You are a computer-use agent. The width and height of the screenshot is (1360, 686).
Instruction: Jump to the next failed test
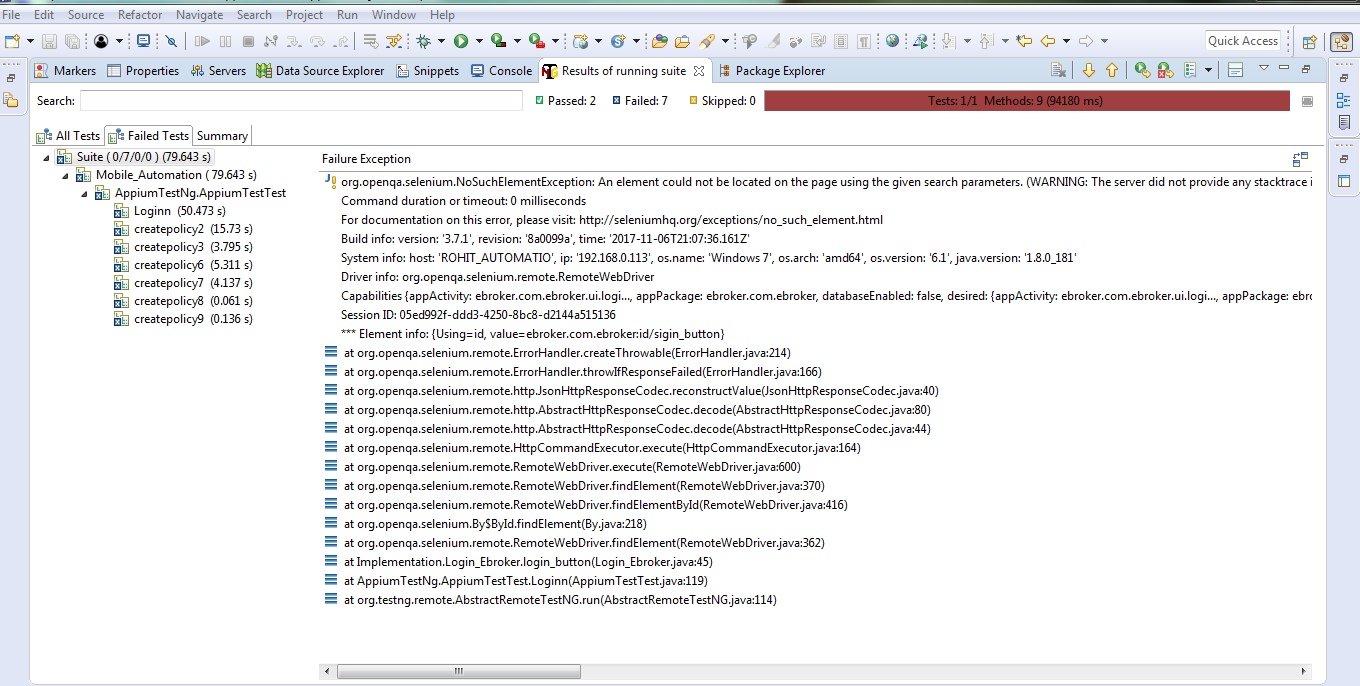[1088, 69]
